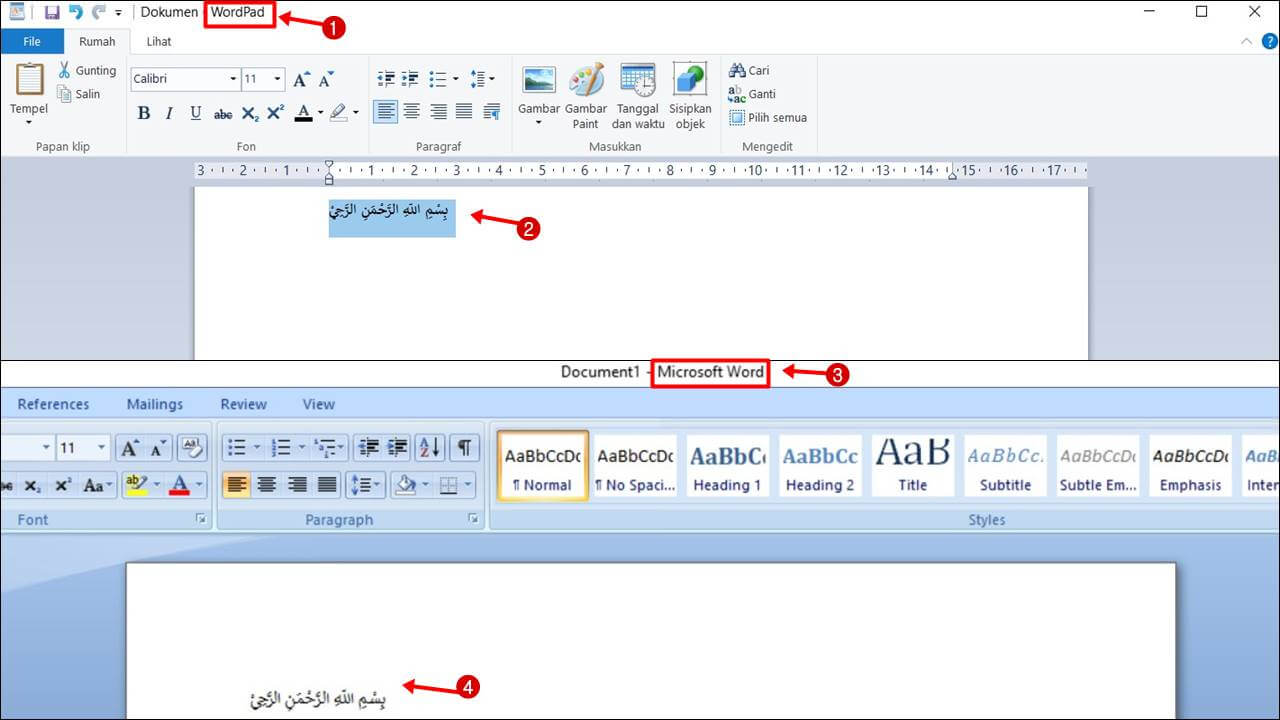1280x720 pixels.
Task: Open File tab in WordPad
Action: point(32,41)
